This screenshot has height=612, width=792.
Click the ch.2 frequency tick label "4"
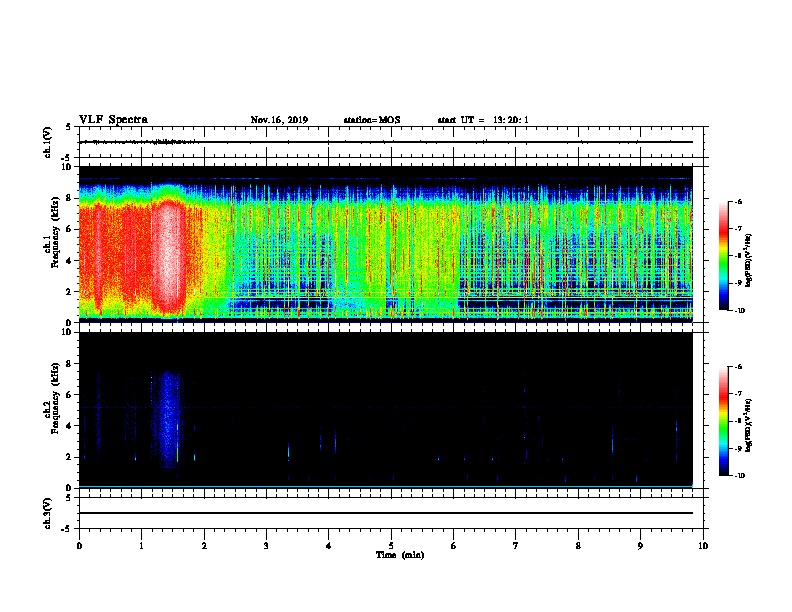click(69, 426)
